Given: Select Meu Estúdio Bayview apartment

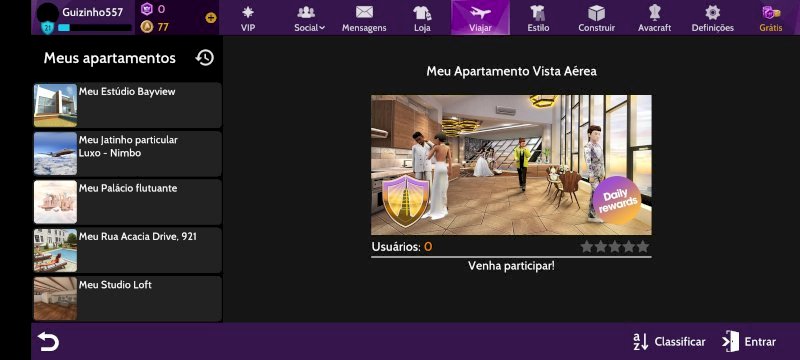Looking at the screenshot, I should click(128, 105).
